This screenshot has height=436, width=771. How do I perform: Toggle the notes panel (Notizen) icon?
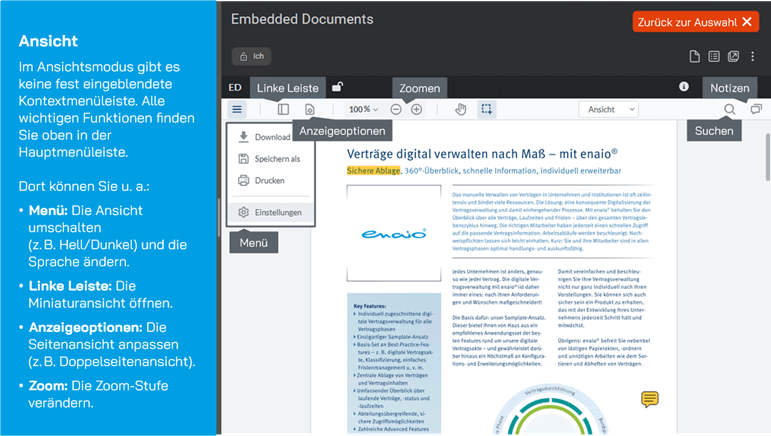pos(756,109)
